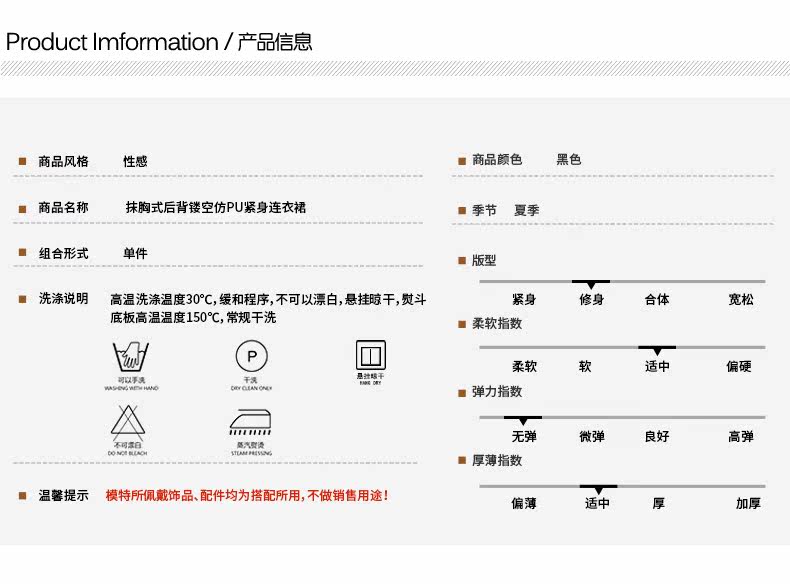790x584 pixels.
Task: Click the softness option '软'
Action: [585, 366]
